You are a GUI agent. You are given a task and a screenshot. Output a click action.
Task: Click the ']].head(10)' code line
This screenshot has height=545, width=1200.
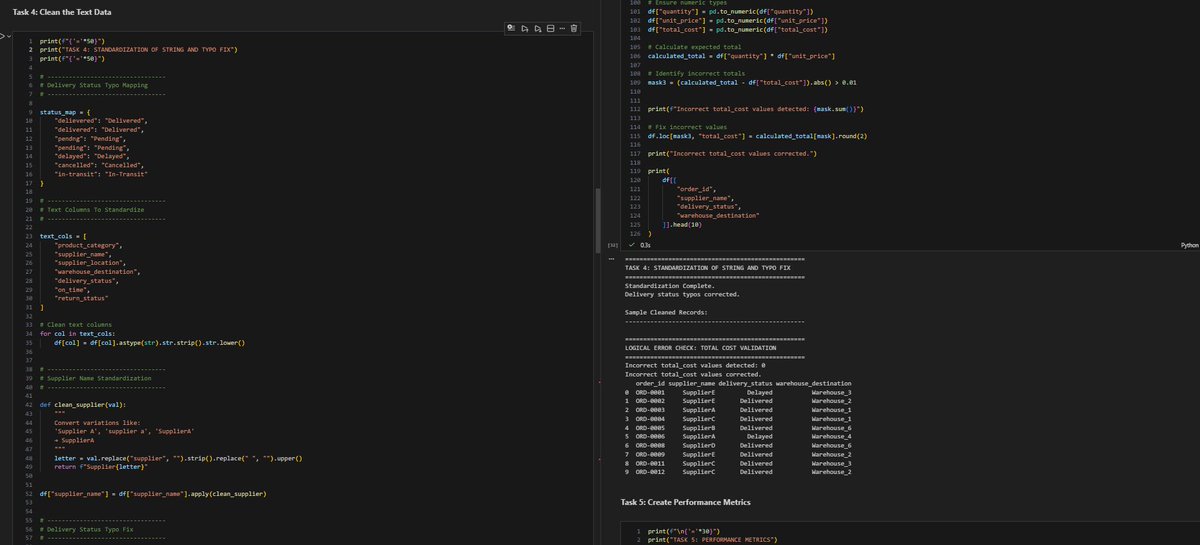coord(683,225)
